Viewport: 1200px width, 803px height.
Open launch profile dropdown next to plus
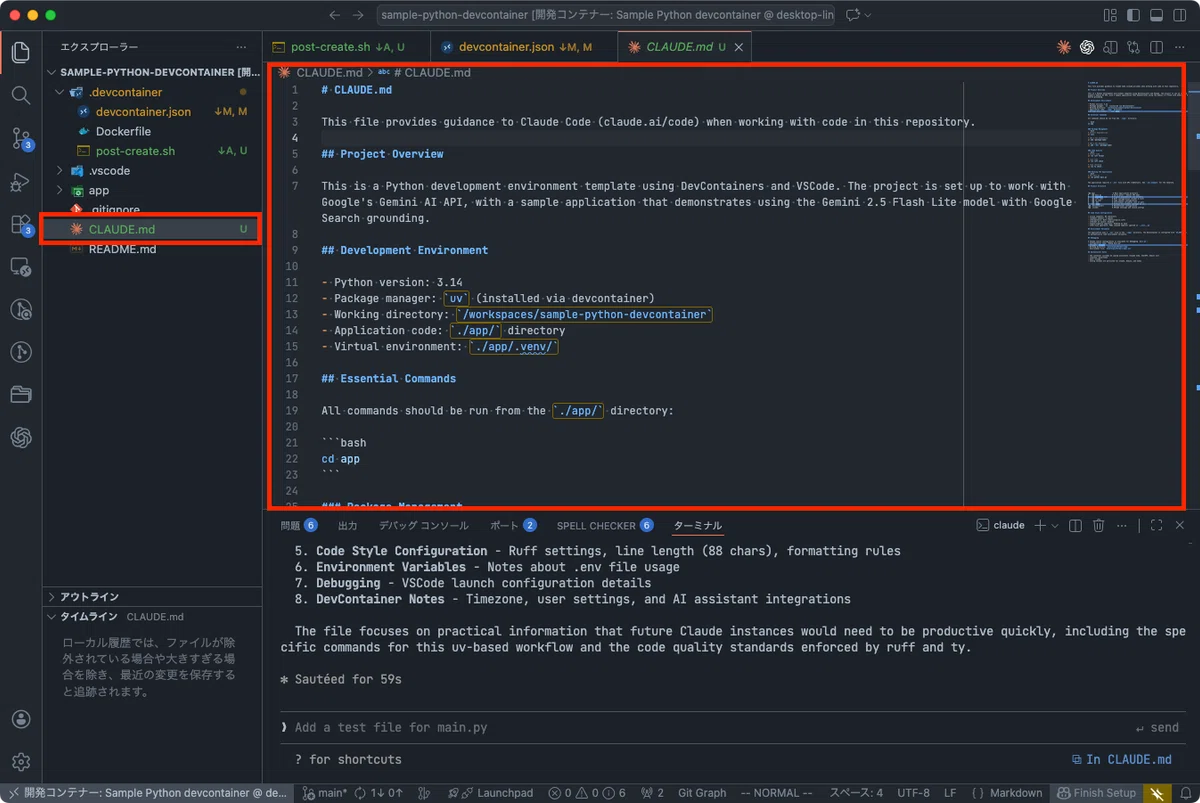coord(1054,525)
